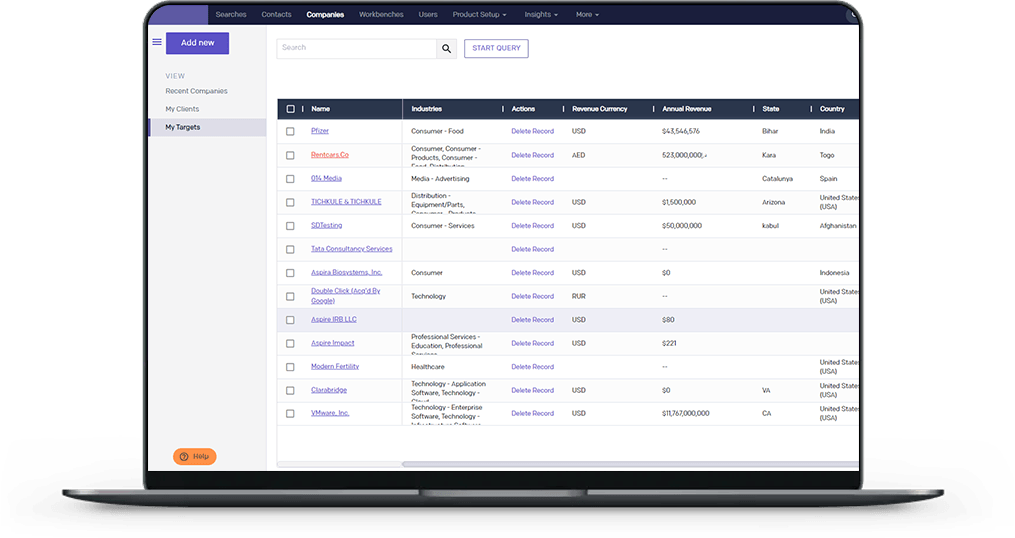Check the box for Double Click row
This screenshot has height=538, width=1015.
[x=291, y=297]
